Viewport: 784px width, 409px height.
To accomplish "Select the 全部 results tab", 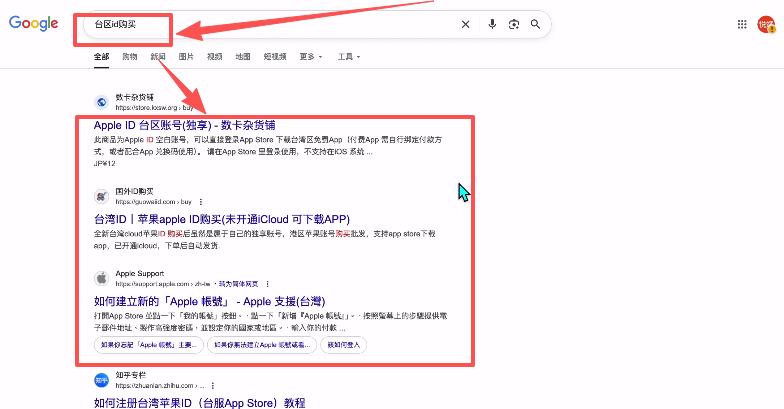I will click(x=102, y=56).
